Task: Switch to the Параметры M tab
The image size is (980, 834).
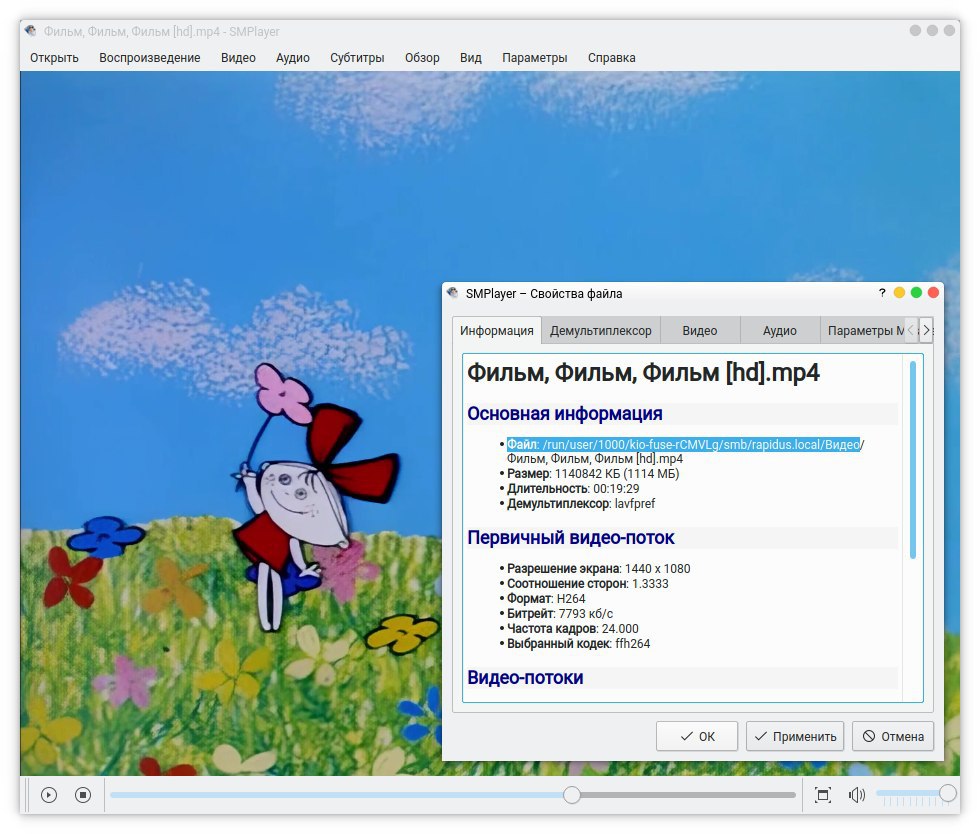Action: [862, 330]
